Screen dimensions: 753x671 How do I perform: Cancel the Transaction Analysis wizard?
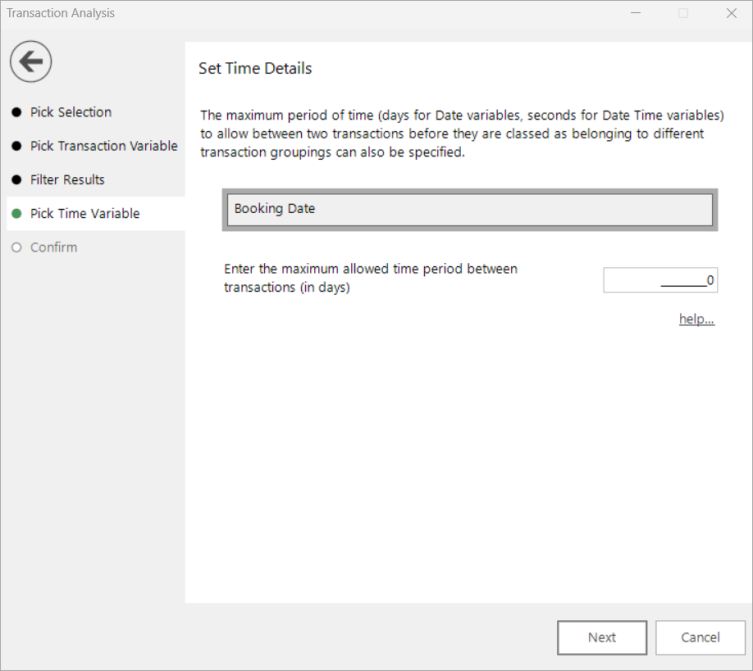pos(700,637)
